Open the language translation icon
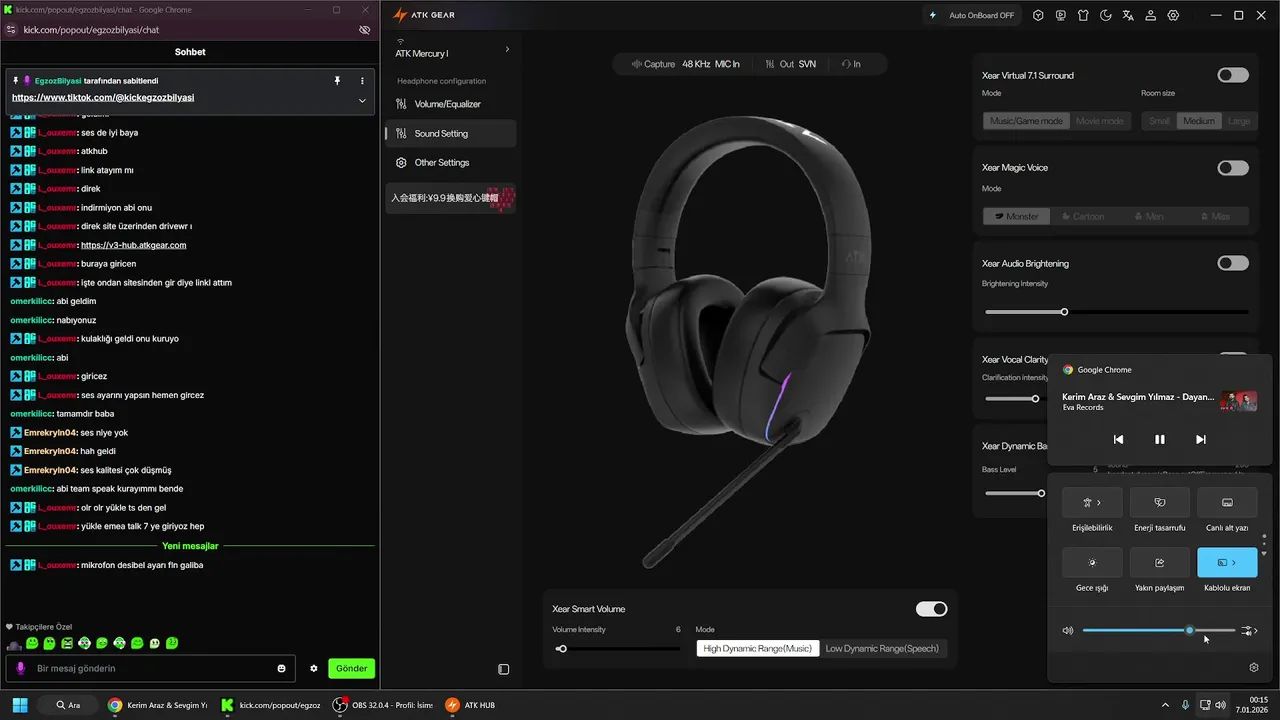Viewport: 1280px width, 720px height. [1128, 15]
